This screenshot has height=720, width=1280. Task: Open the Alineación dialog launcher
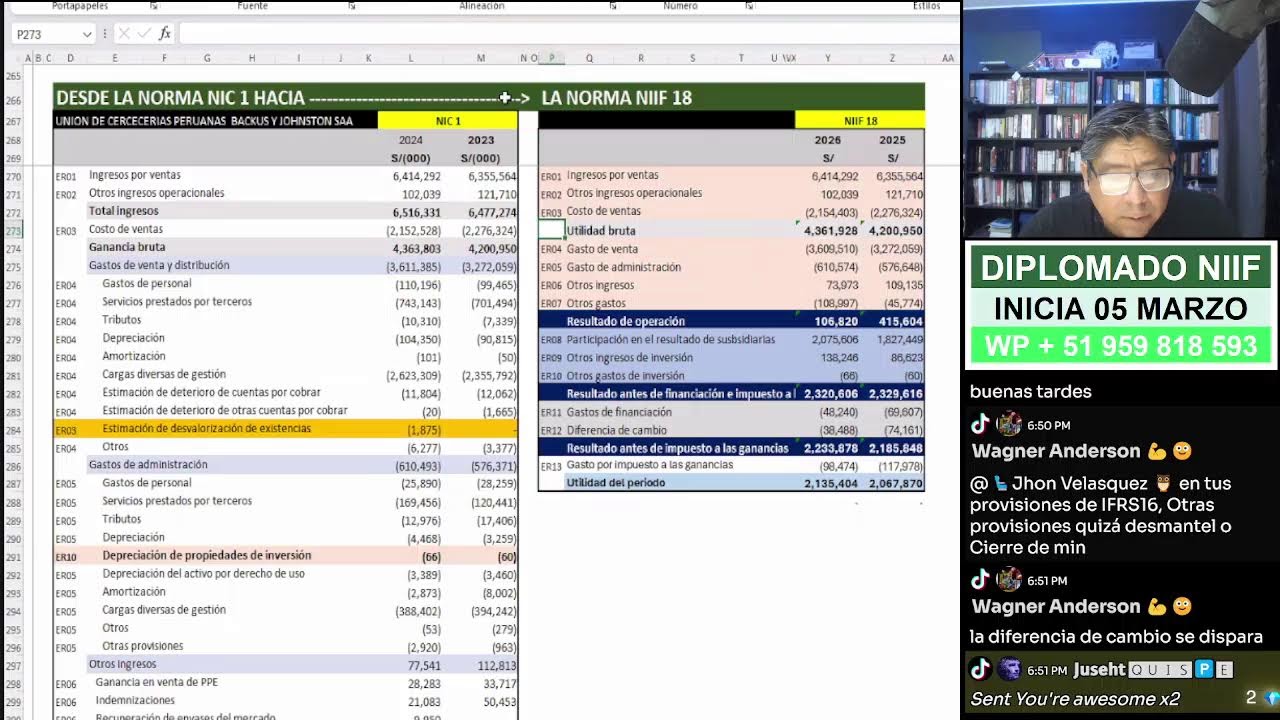click(613, 6)
